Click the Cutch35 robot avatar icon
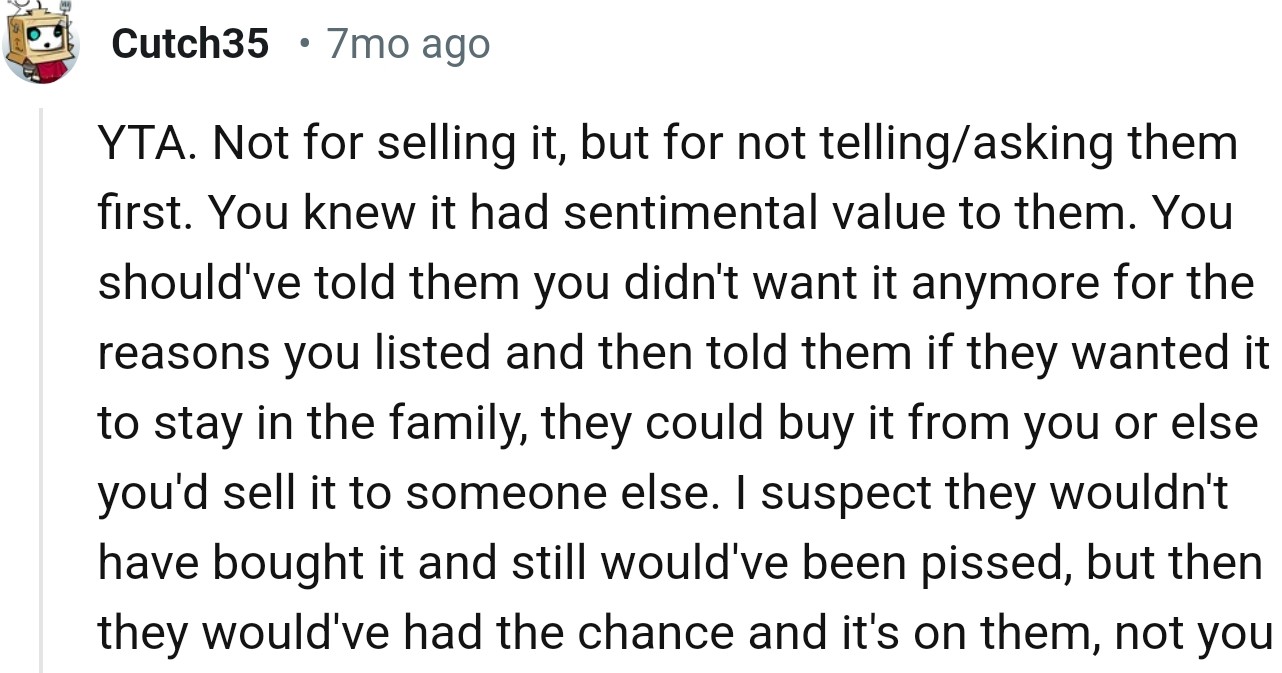This screenshot has height=673, width=1282. tap(40, 45)
